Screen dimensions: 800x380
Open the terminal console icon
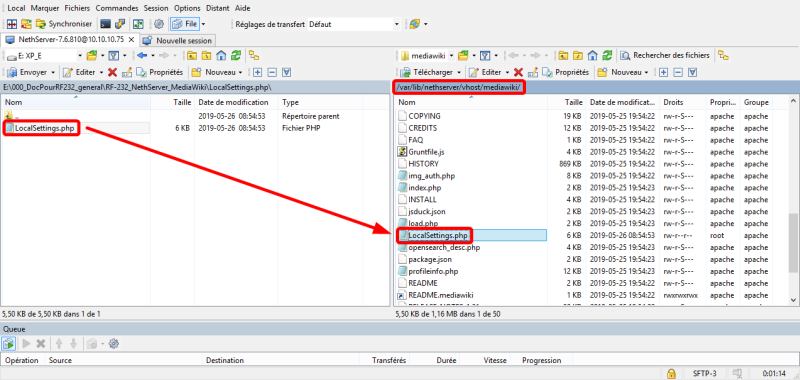(106, 24)
